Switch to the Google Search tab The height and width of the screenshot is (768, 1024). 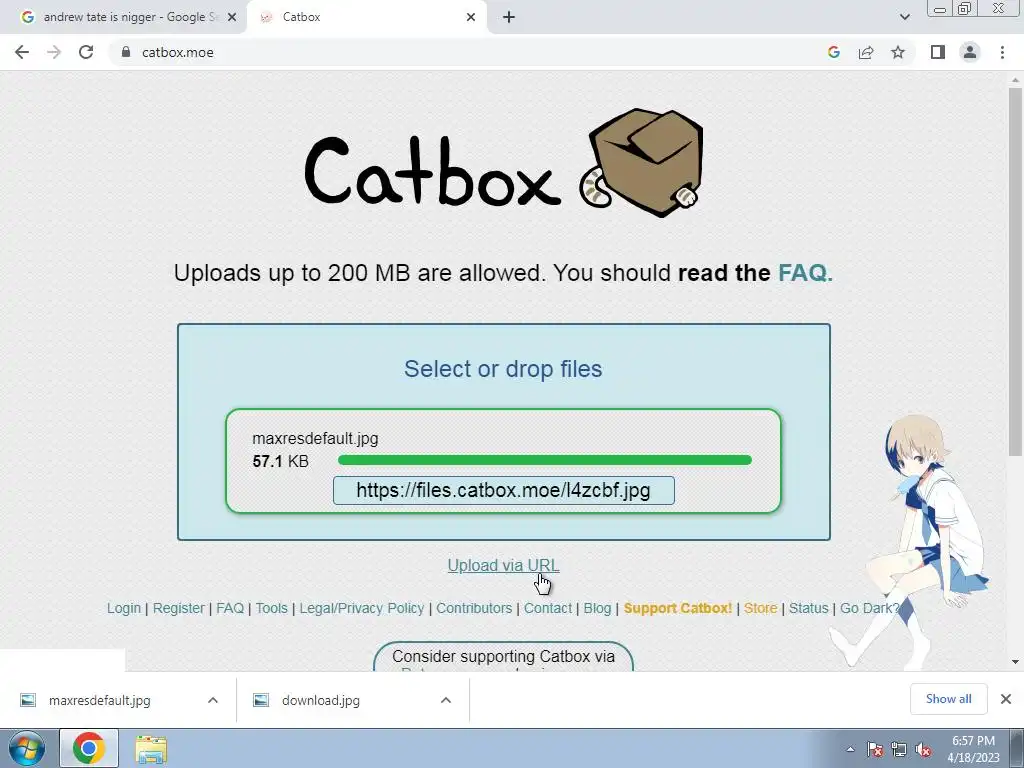click(x=123, y=17)
